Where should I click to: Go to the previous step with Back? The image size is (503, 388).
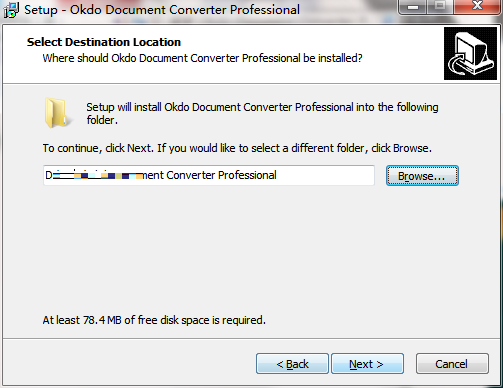(x=292, y=364)
